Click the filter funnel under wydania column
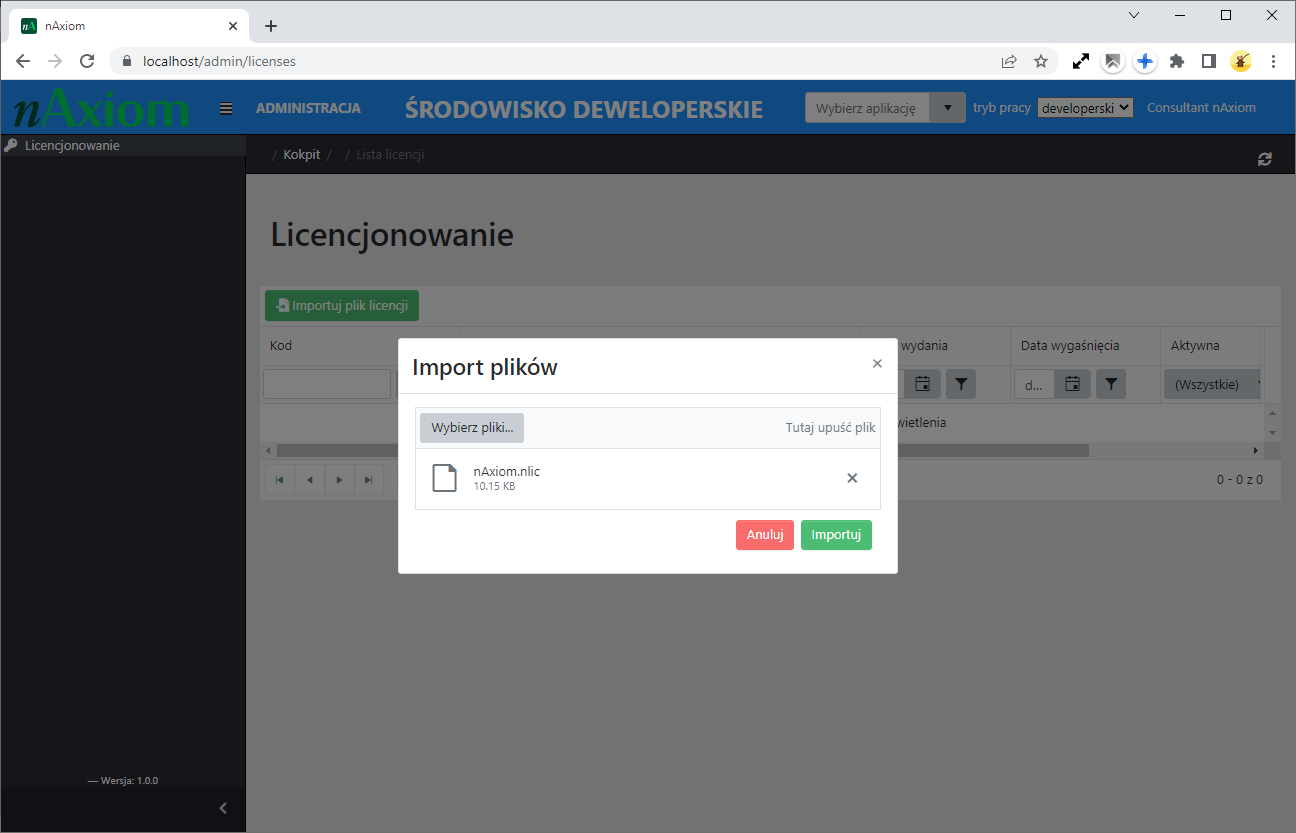The width and height of the screenshot is (1296, 833). 961,383
